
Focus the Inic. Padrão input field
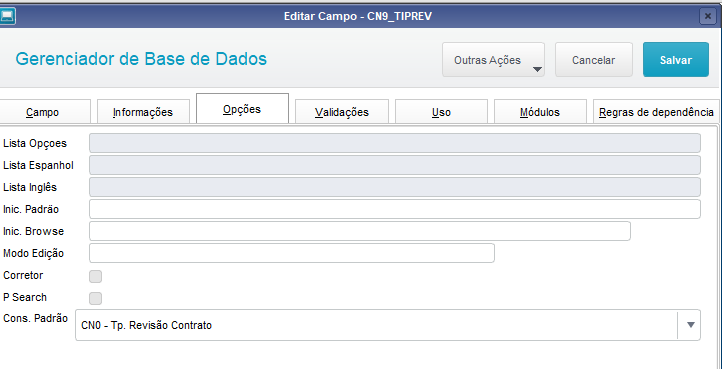coord(395,209)
